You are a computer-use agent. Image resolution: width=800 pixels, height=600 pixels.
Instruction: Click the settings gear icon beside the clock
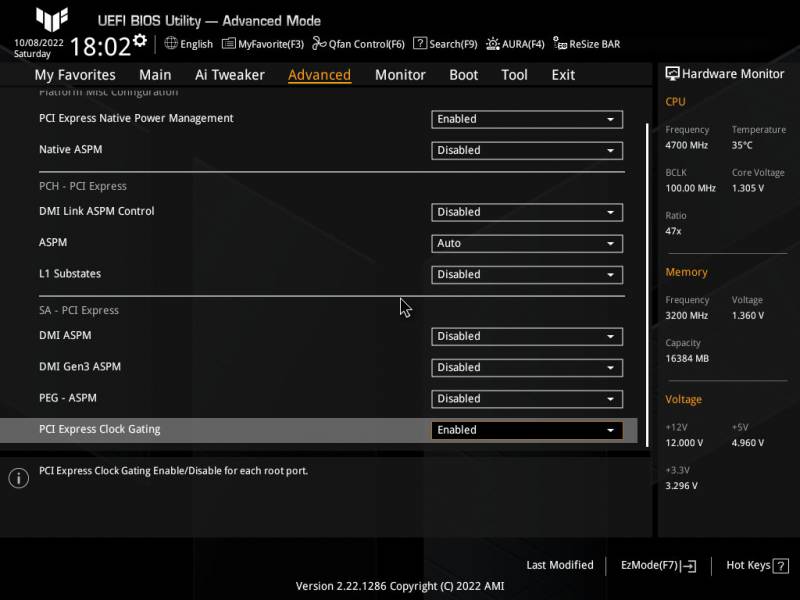[x=140, y=40]
